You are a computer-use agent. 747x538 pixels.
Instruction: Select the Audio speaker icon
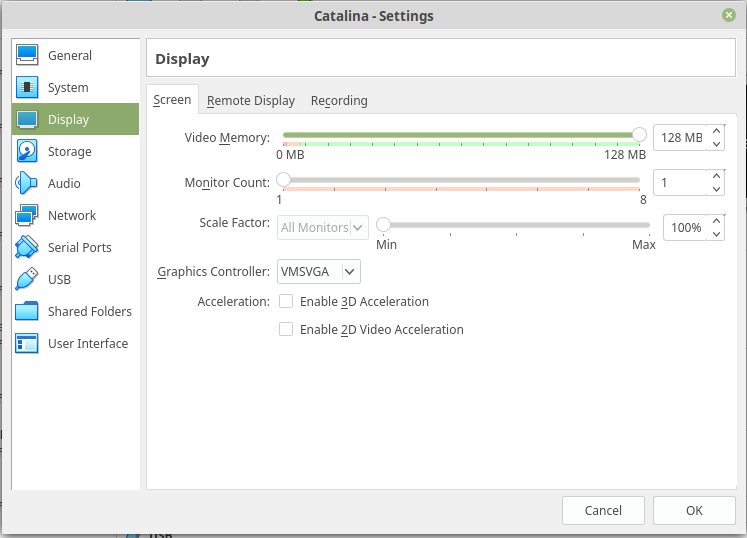[28, 184]
